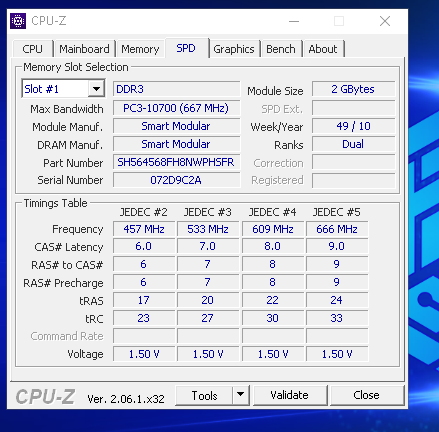
Task: Switch to the Mainboard tab
Action: coord(84,49)
